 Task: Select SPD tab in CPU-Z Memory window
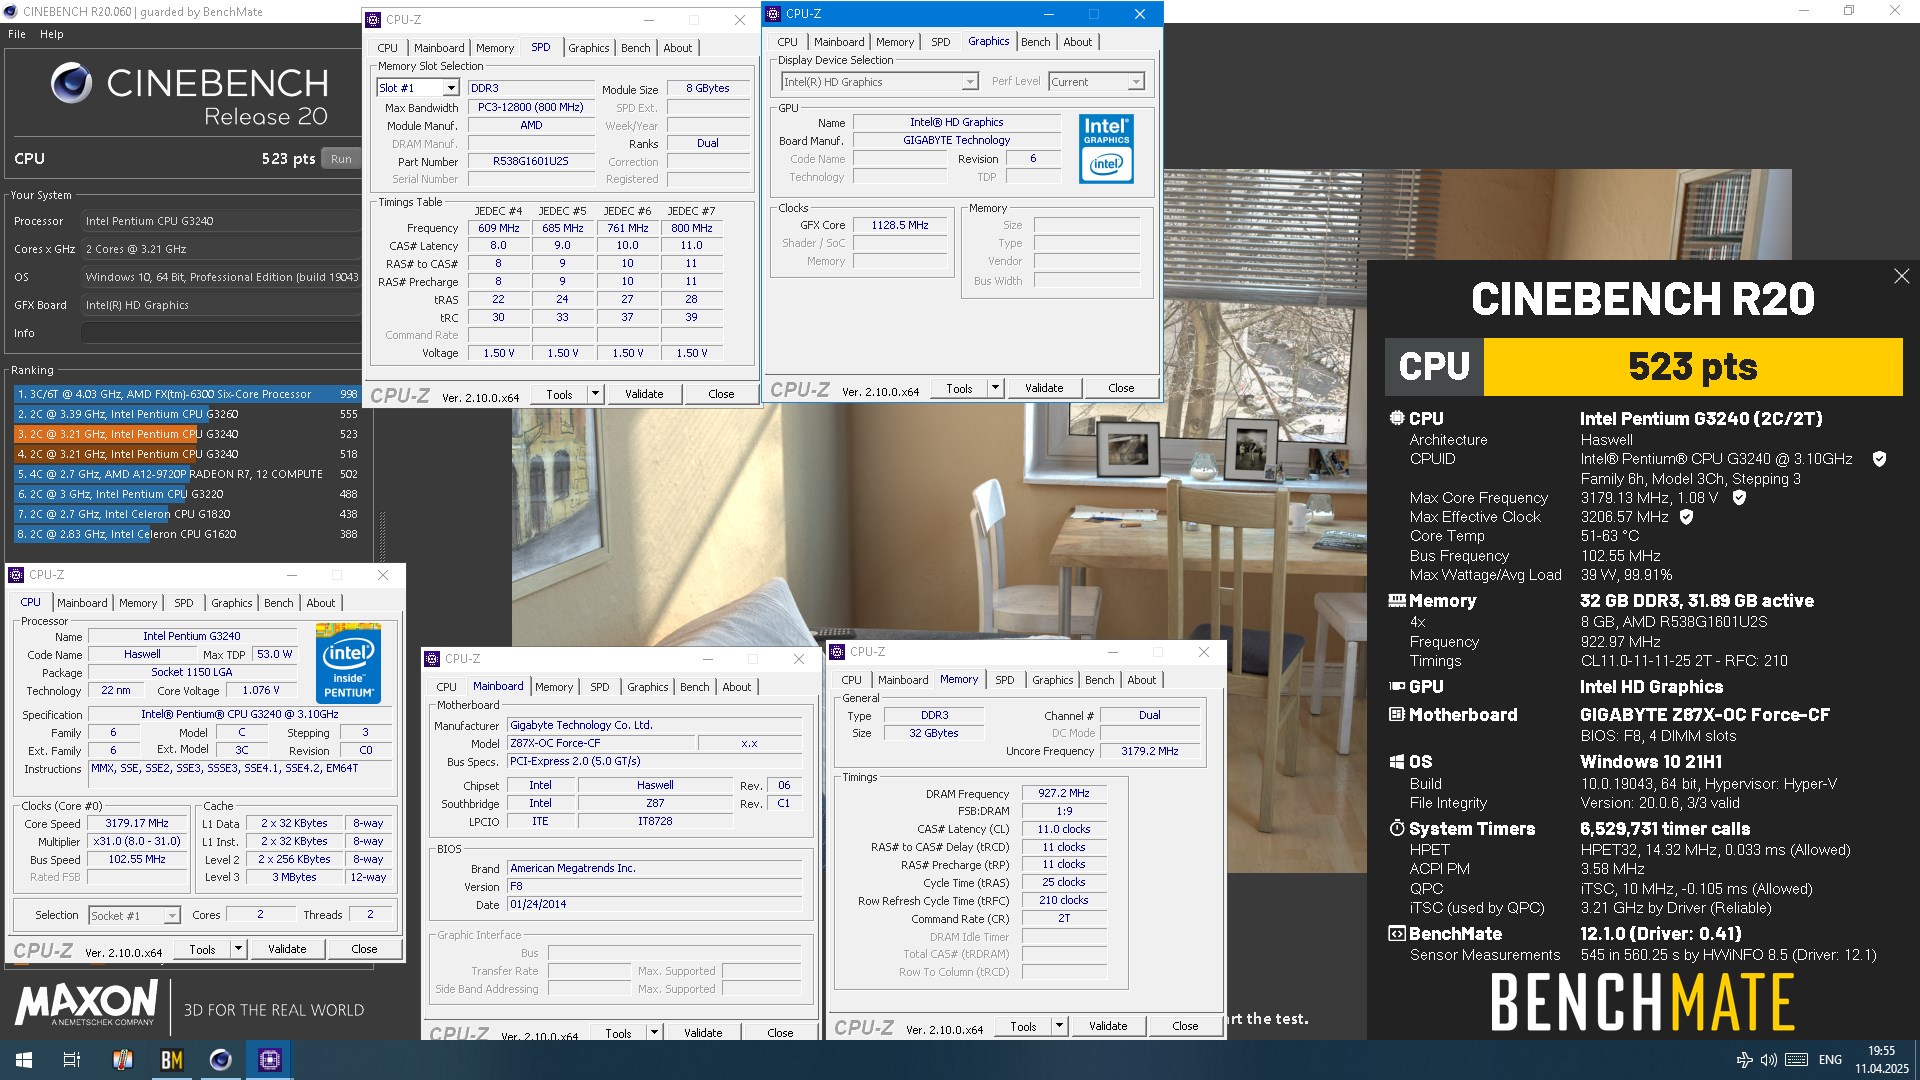click(1004, 680)
